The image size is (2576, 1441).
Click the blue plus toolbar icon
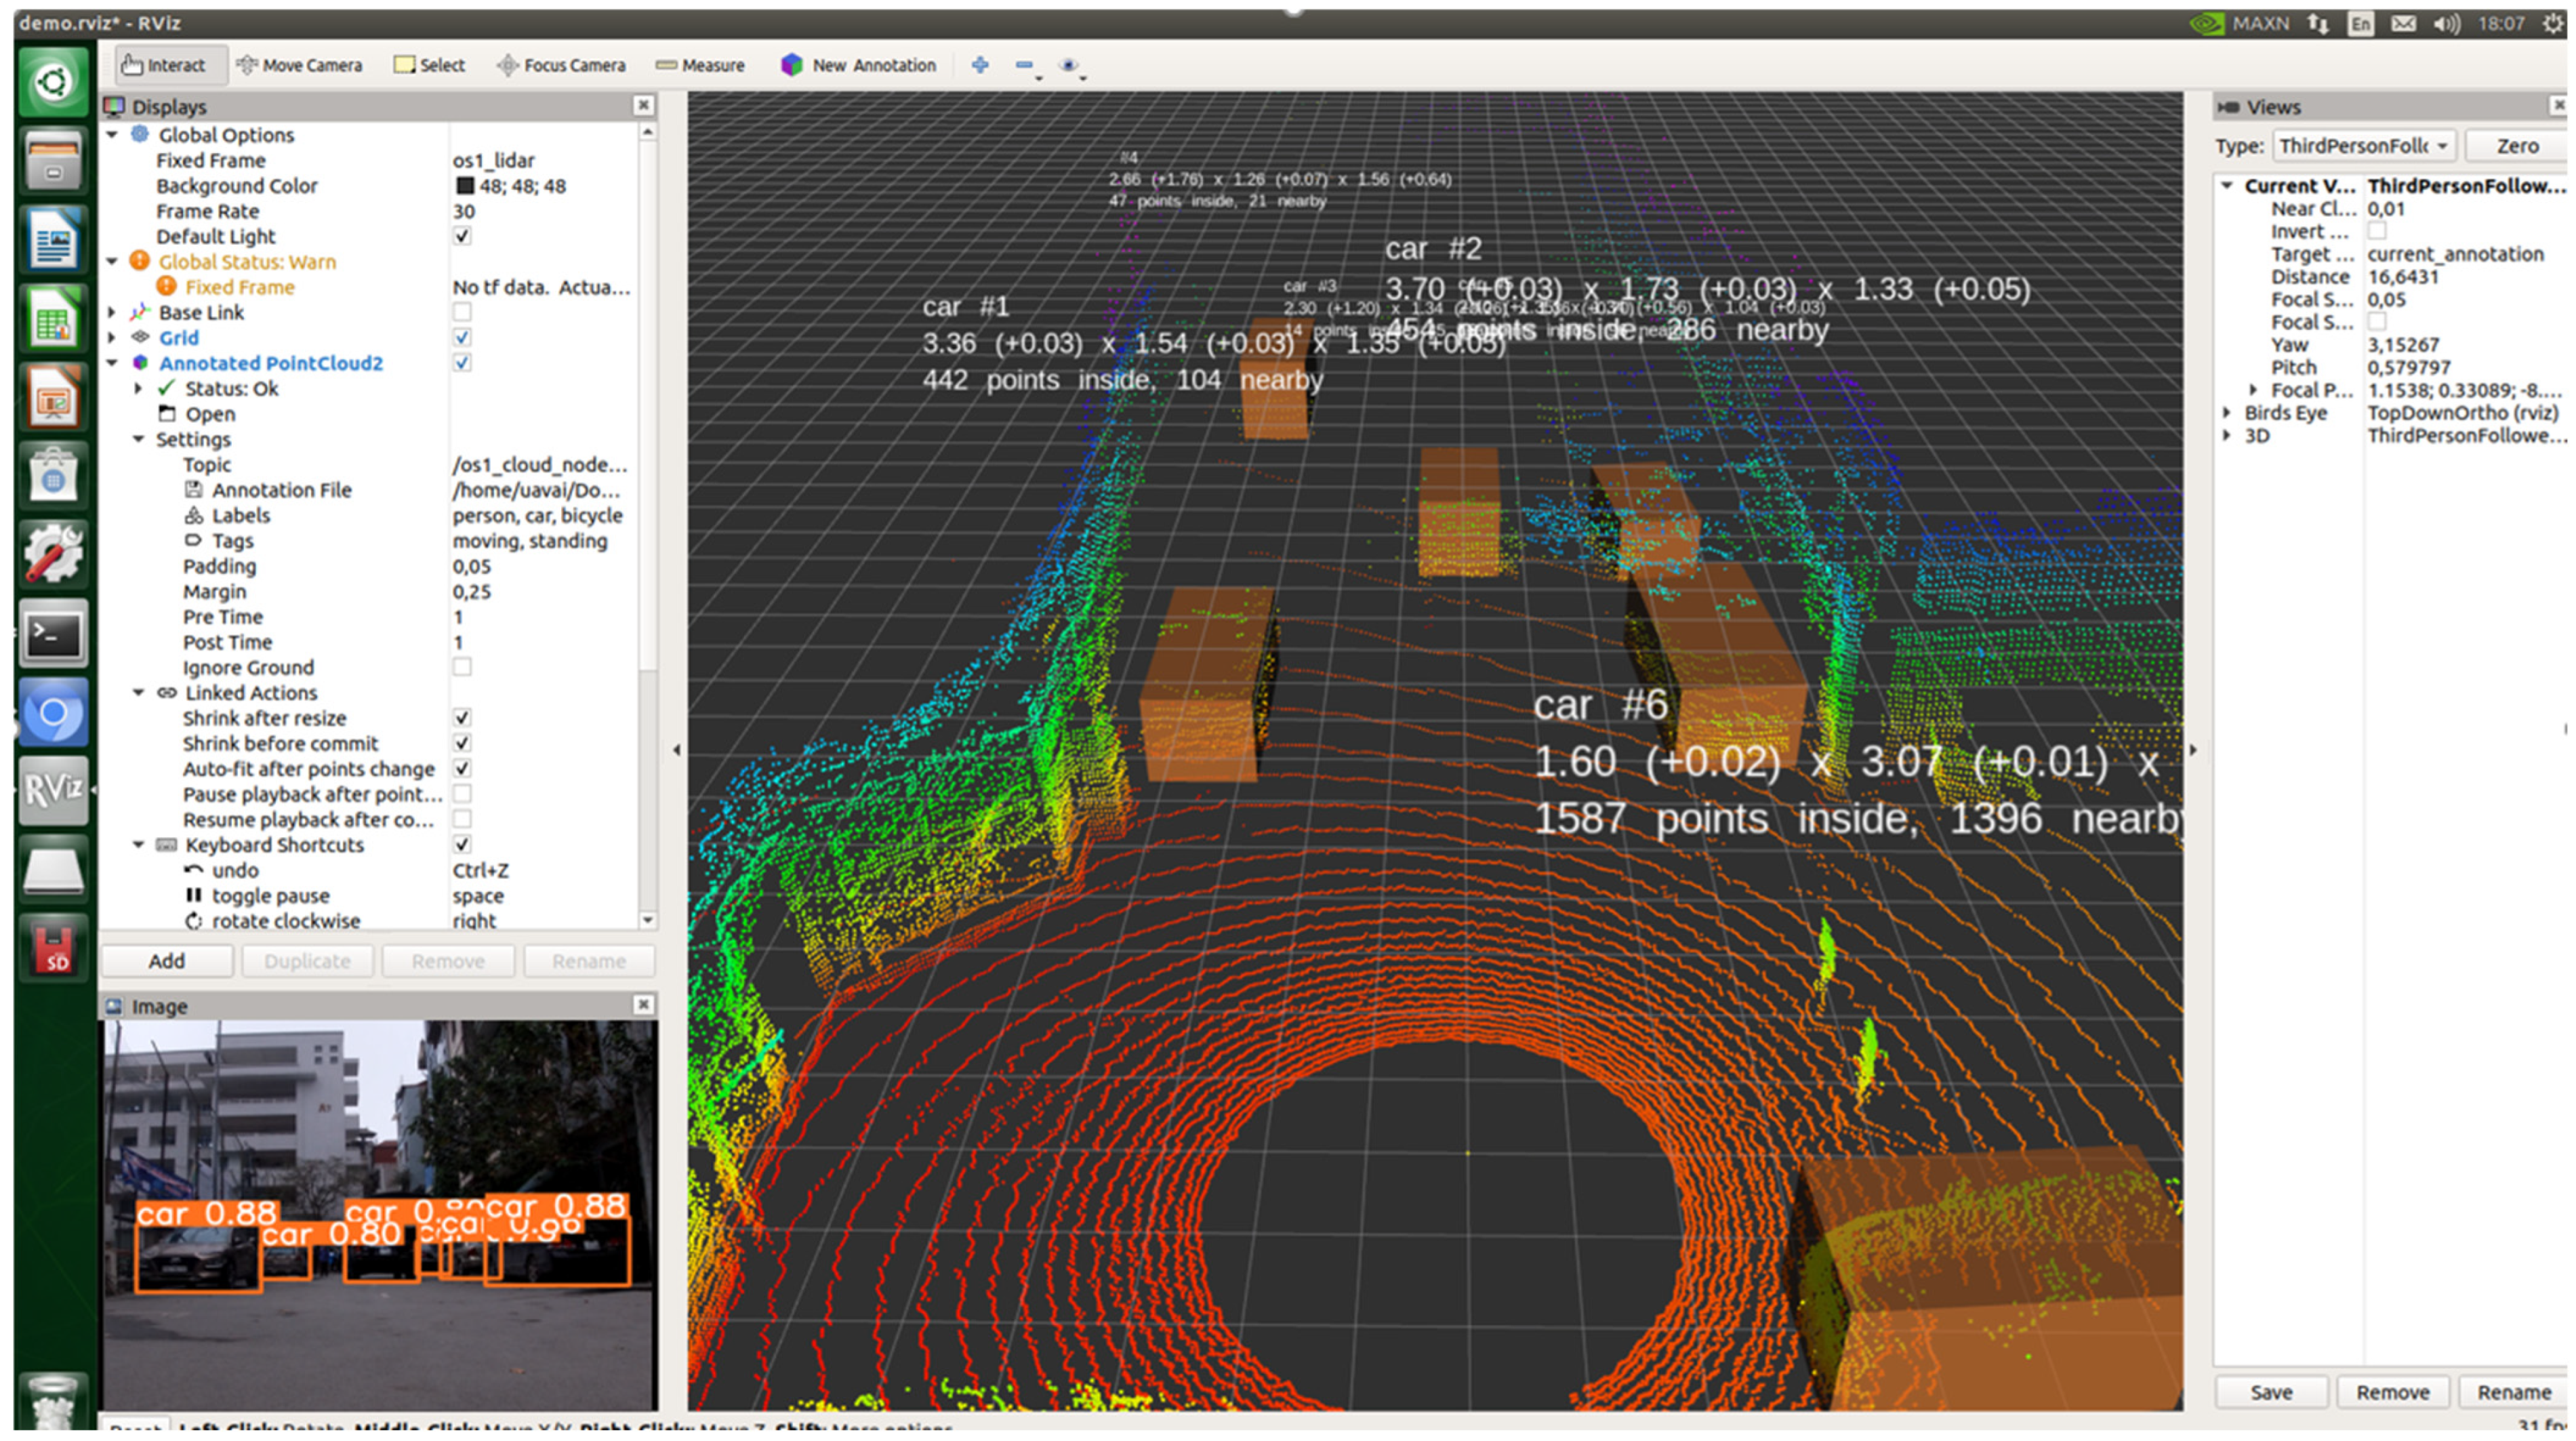[980, 65]
